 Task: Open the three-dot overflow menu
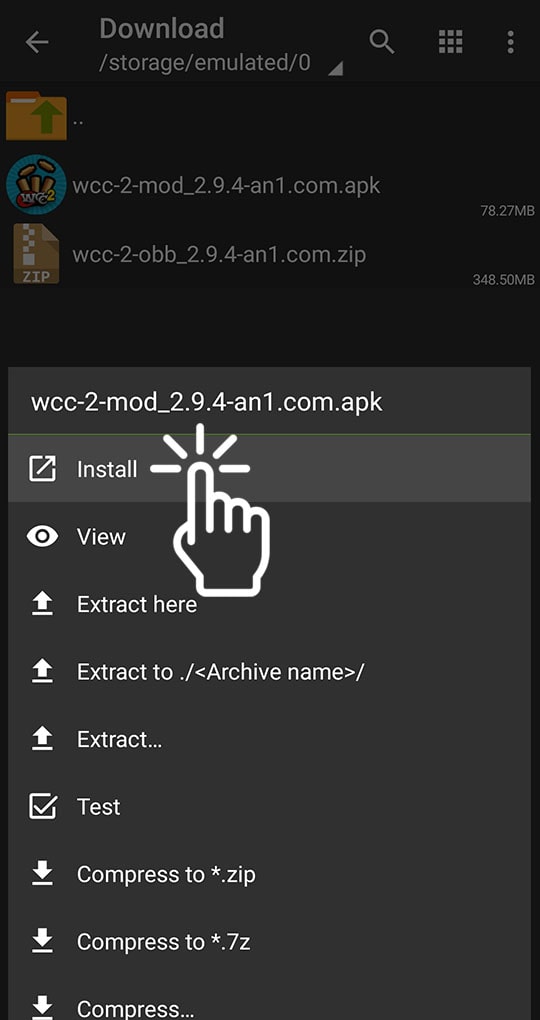tap(511, 42)
